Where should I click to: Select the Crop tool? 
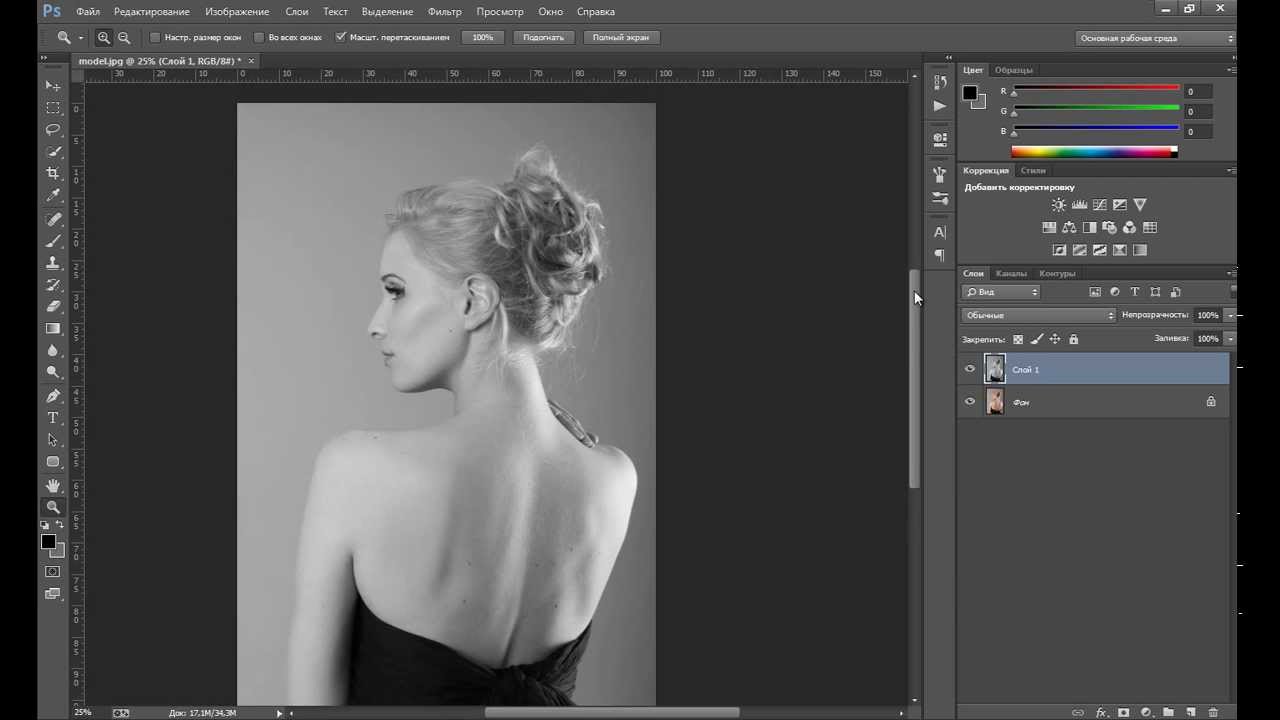click(53, 174)
